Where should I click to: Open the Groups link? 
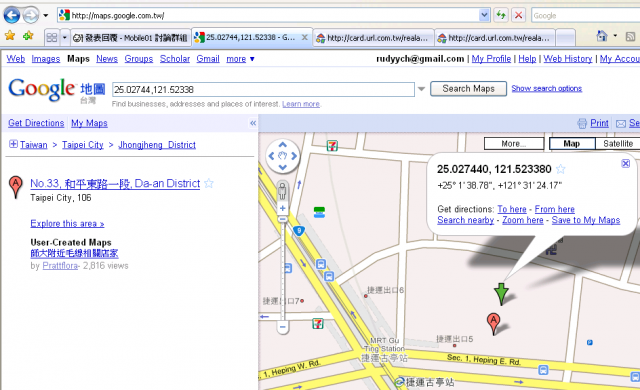139,59
